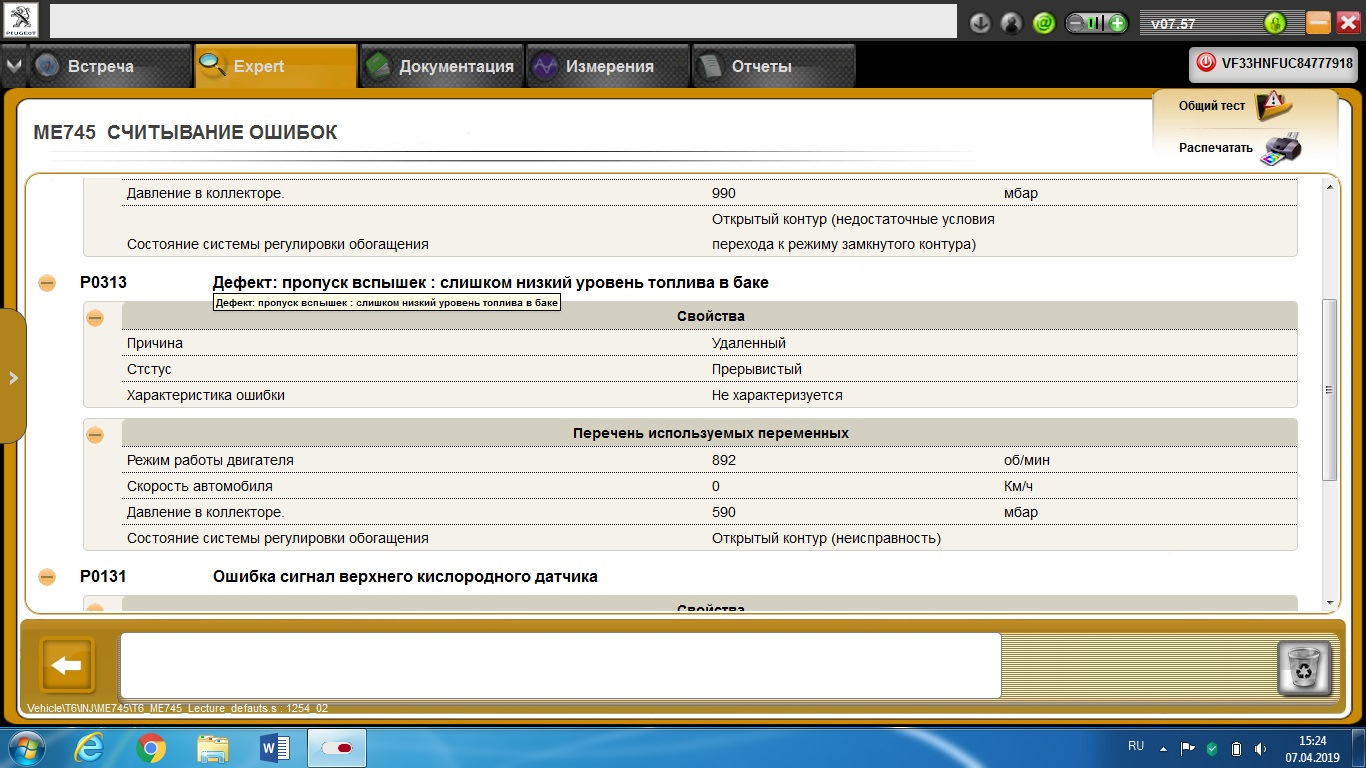Click the green padlock icon

(x=1274, y=23)
